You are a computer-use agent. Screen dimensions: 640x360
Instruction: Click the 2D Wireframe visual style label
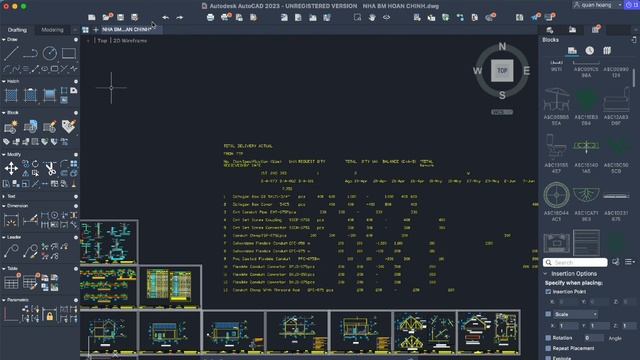[x=130, y=41]
